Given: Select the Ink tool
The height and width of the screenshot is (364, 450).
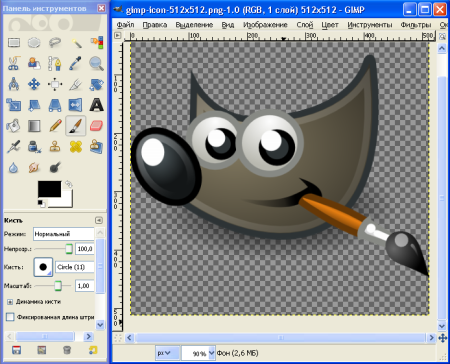Looking at the screenshot, I should click(x=34, y=146).
